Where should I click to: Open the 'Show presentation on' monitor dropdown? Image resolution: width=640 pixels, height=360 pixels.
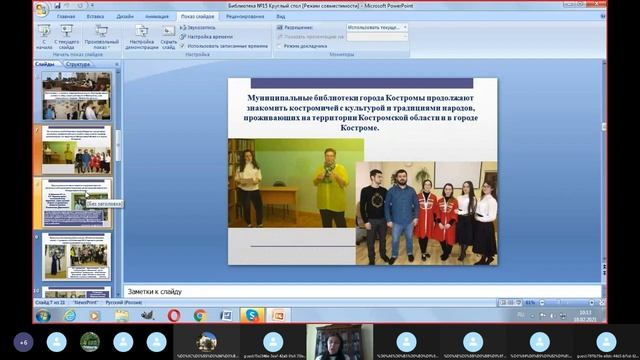pos(377,37)
